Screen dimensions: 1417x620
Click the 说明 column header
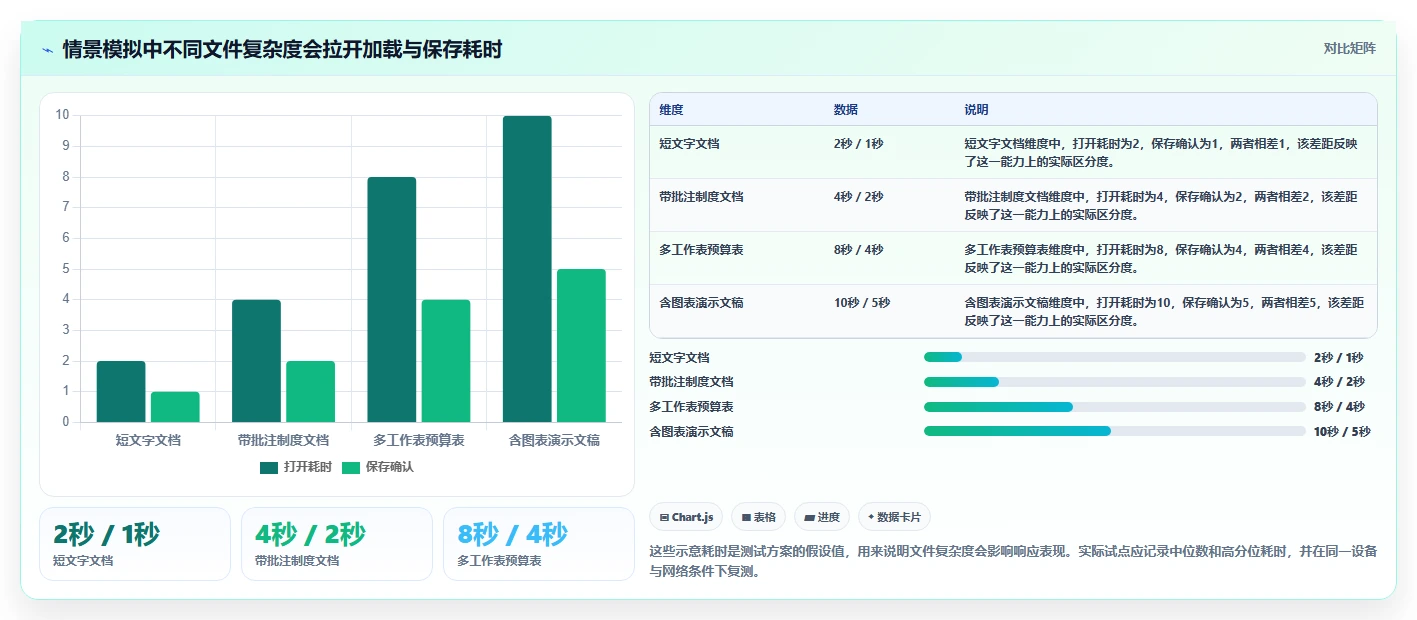(x=976, y=109)
